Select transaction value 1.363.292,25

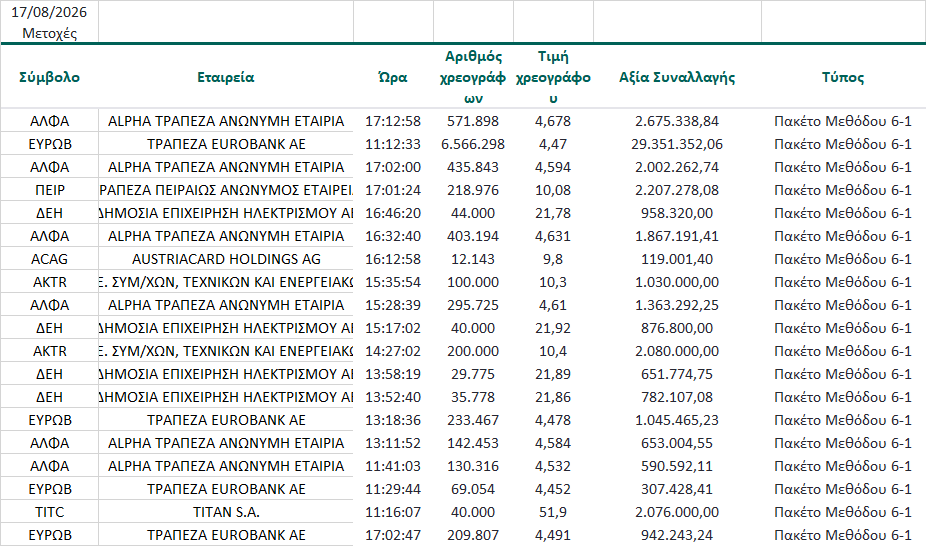[677, 305]
